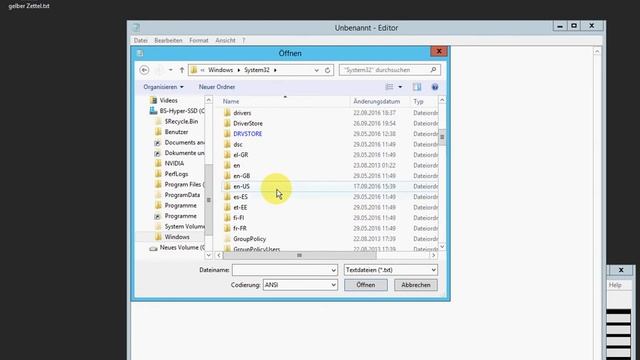The image size is (640, 360).
Task: Open the Format menu in Editor
Action: click(x=199, y=40)
